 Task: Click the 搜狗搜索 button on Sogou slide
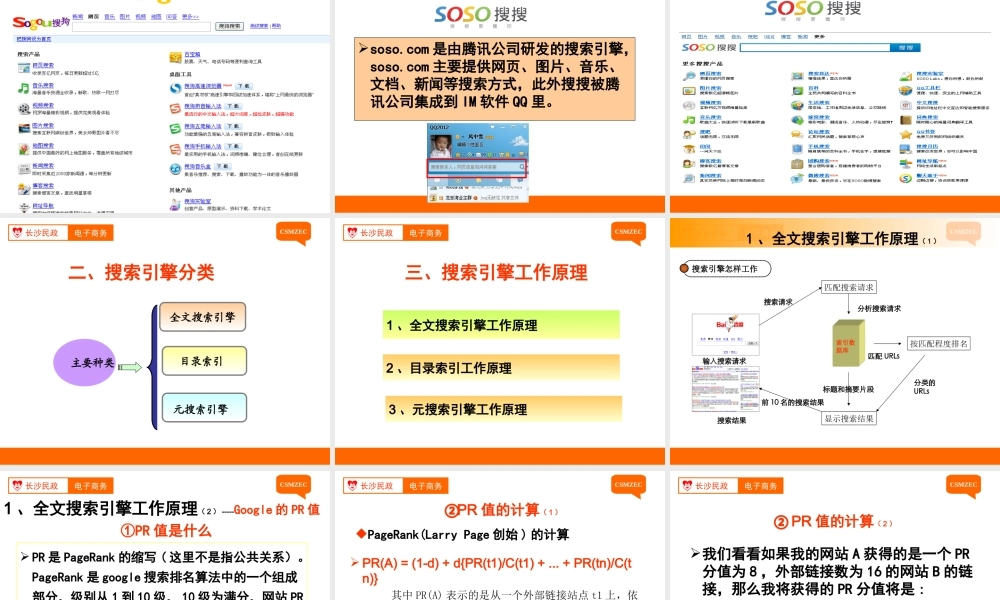point(229,24)
